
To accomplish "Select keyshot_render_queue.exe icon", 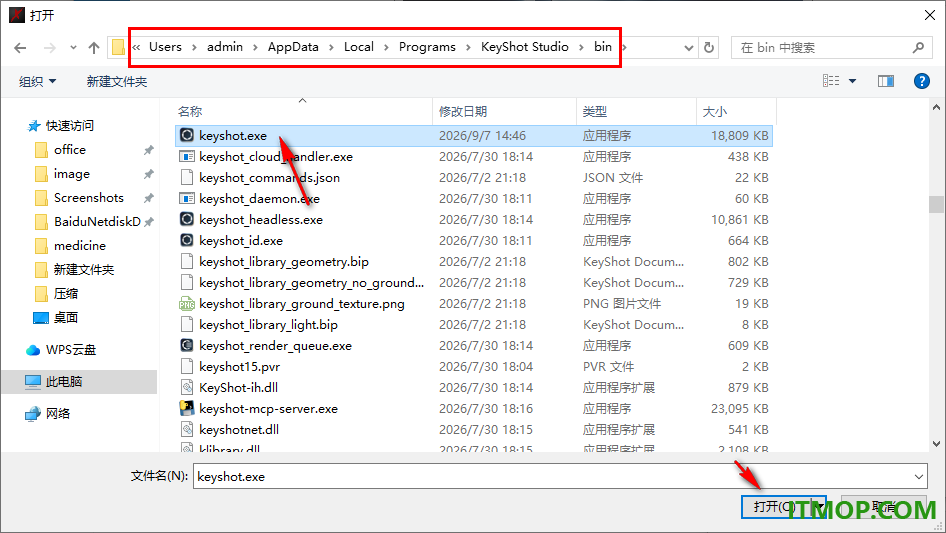I will (x=187, y=345).
